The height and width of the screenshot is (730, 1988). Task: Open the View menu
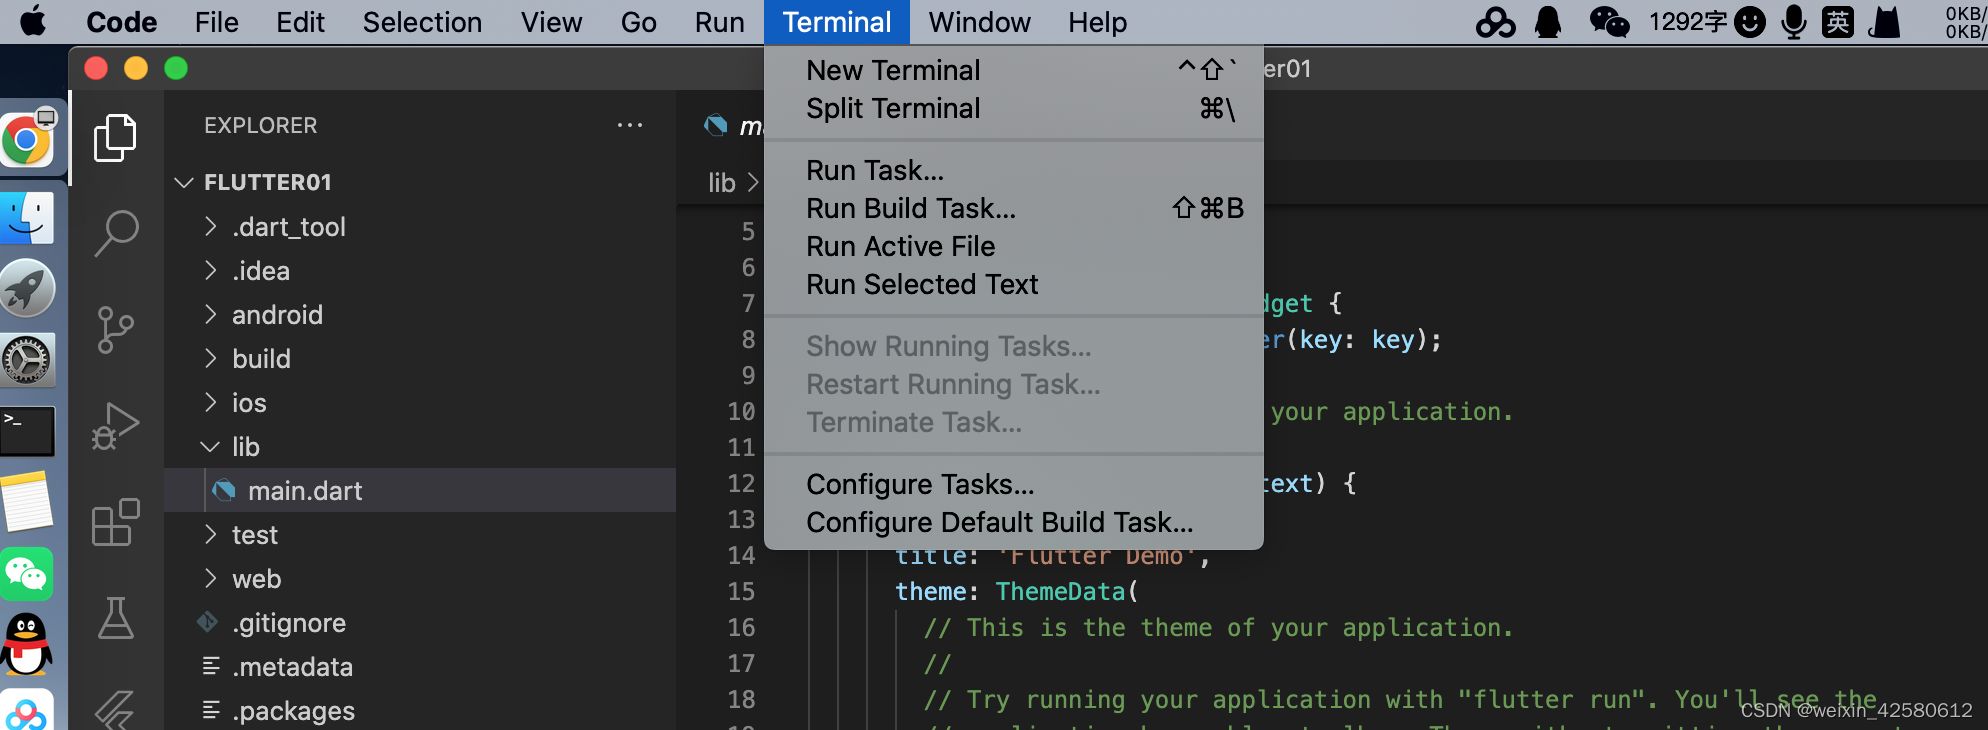551,22
